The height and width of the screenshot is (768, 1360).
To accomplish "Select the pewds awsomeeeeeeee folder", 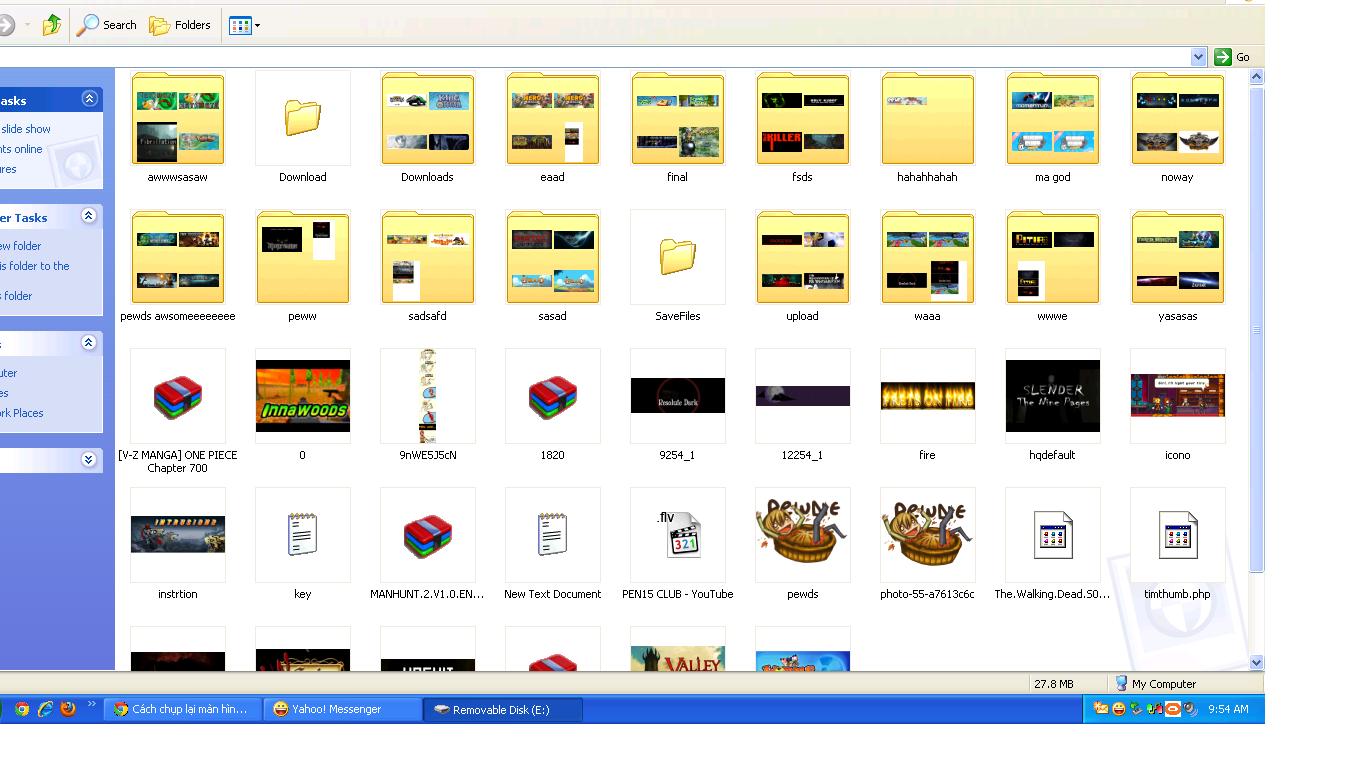I will tap(178, 267).
